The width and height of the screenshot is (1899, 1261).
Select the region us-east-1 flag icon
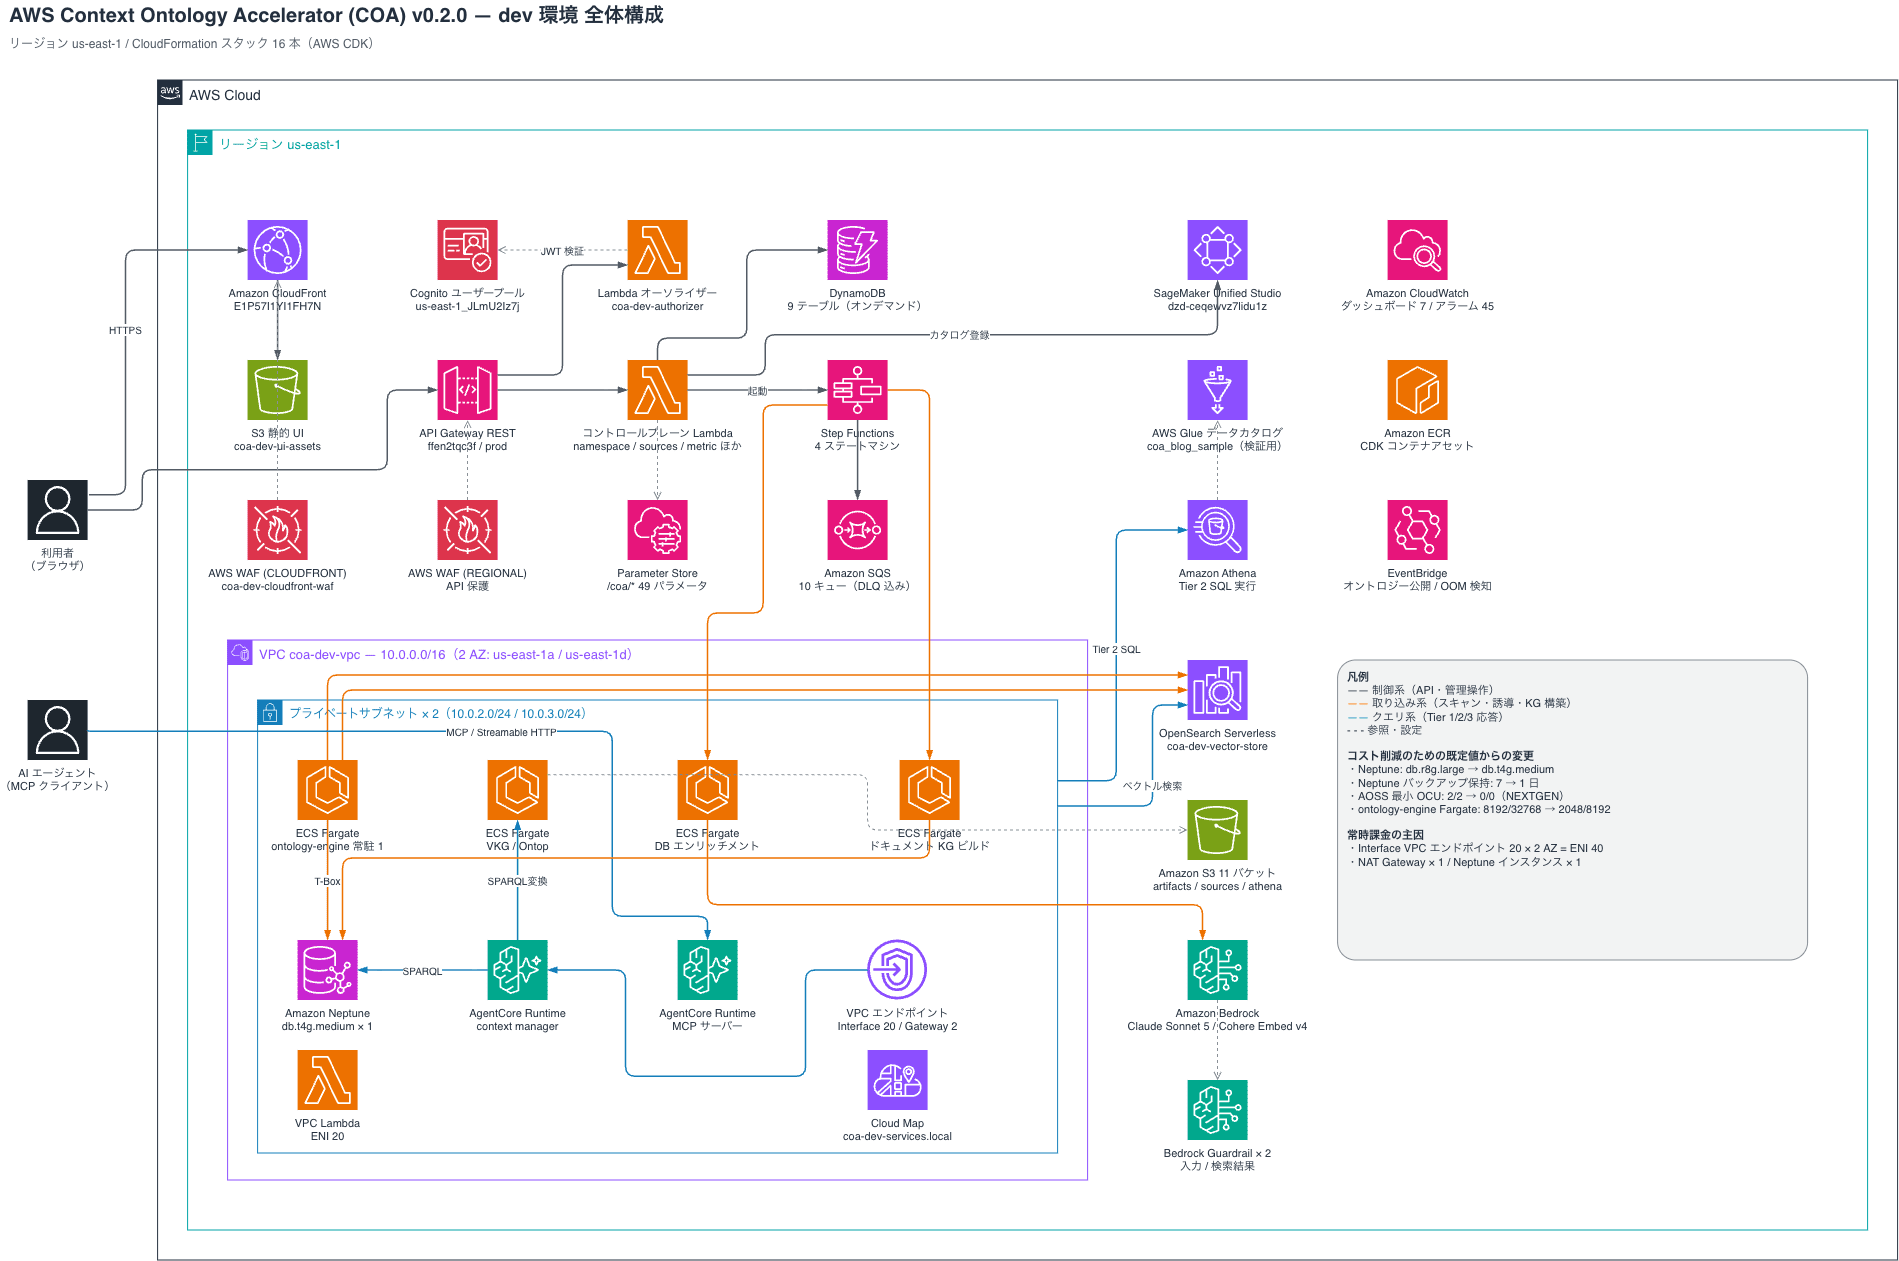tap(200, 143)
